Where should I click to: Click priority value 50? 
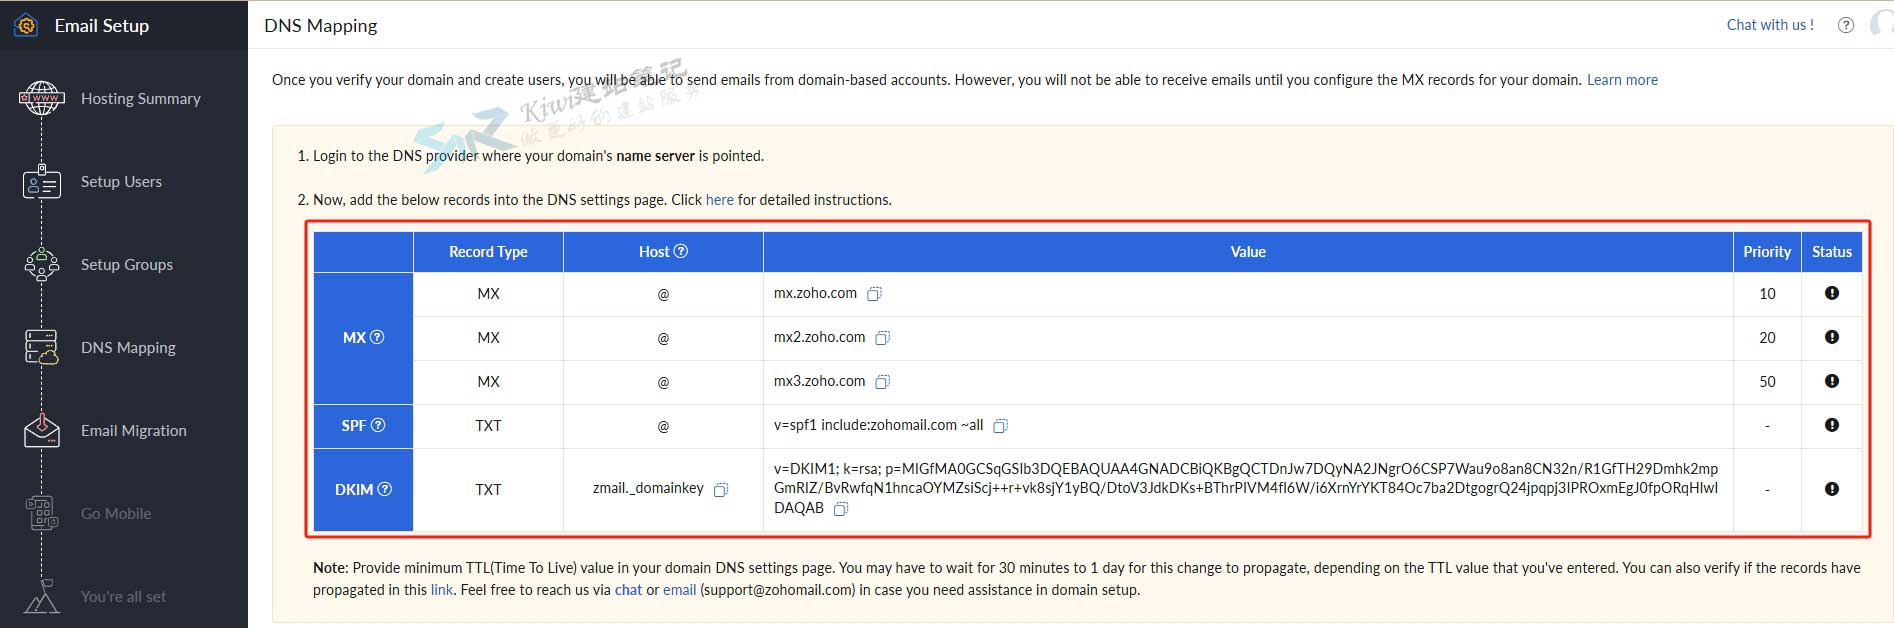(x=1767, y=382)
